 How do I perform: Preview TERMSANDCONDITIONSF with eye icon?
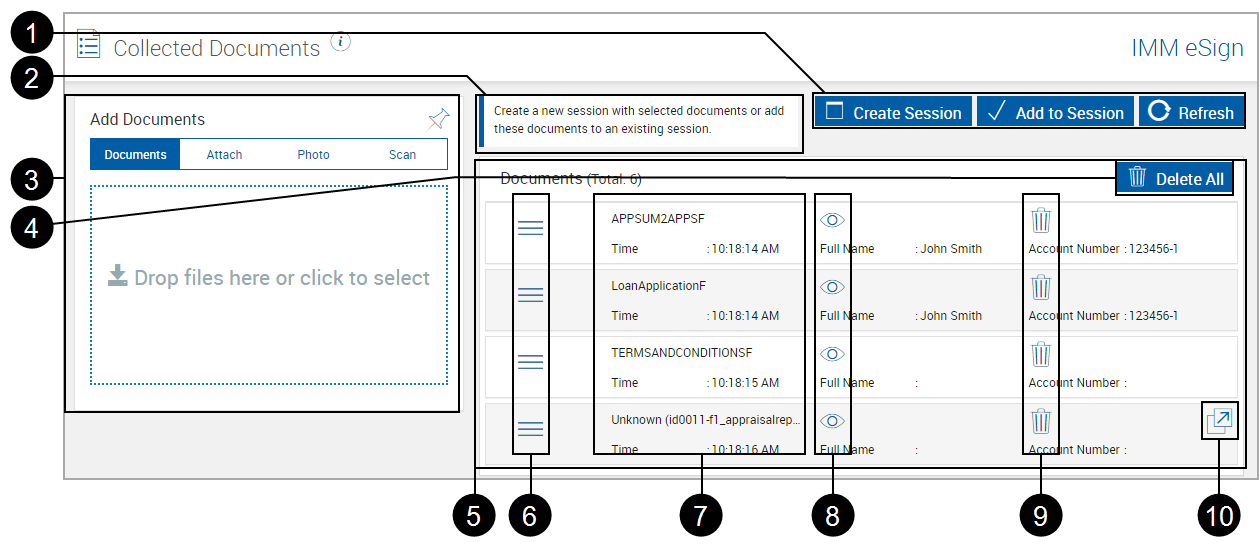coord(832,354)
